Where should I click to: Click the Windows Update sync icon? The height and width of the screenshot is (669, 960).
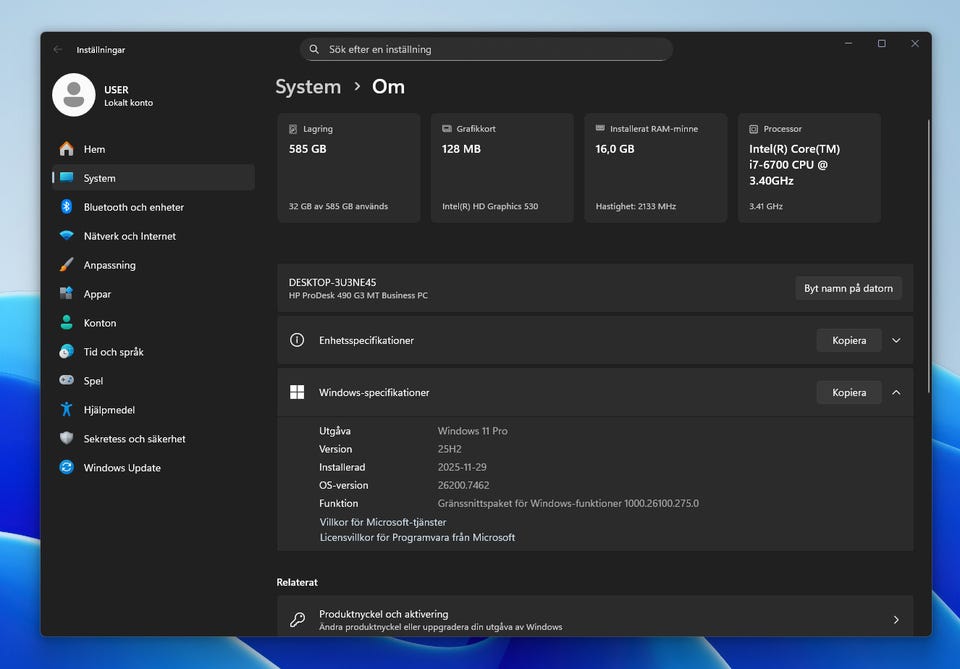click(66, 468)
